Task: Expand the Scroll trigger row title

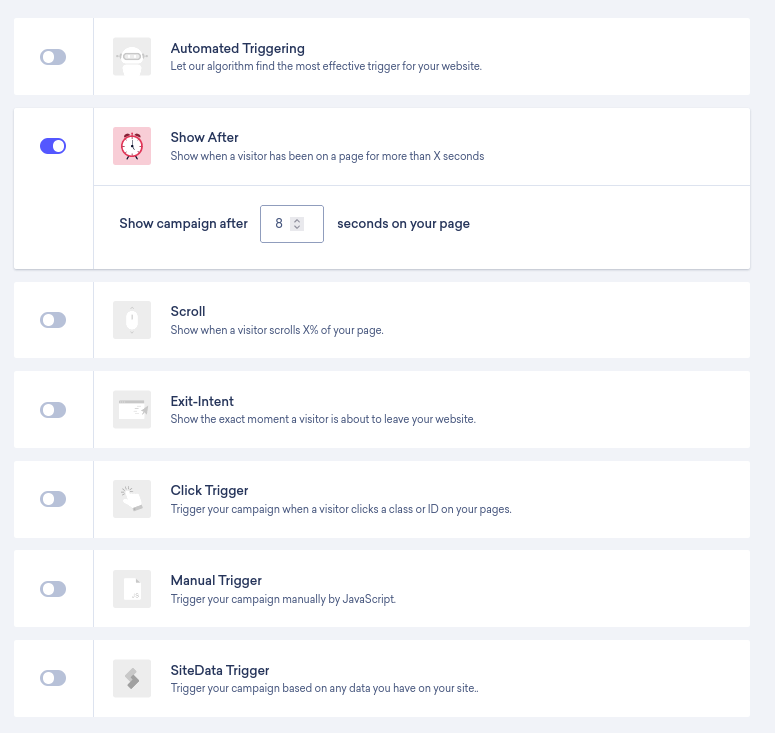Action: click(188, 311)
